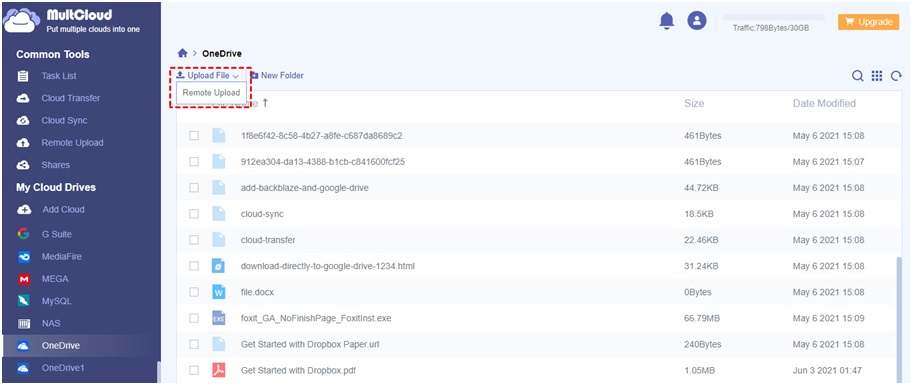The height and width of the screenshot is (385, 912).
Task: Click OneDrive in the breadcrumb
Action: coord(222,54)
